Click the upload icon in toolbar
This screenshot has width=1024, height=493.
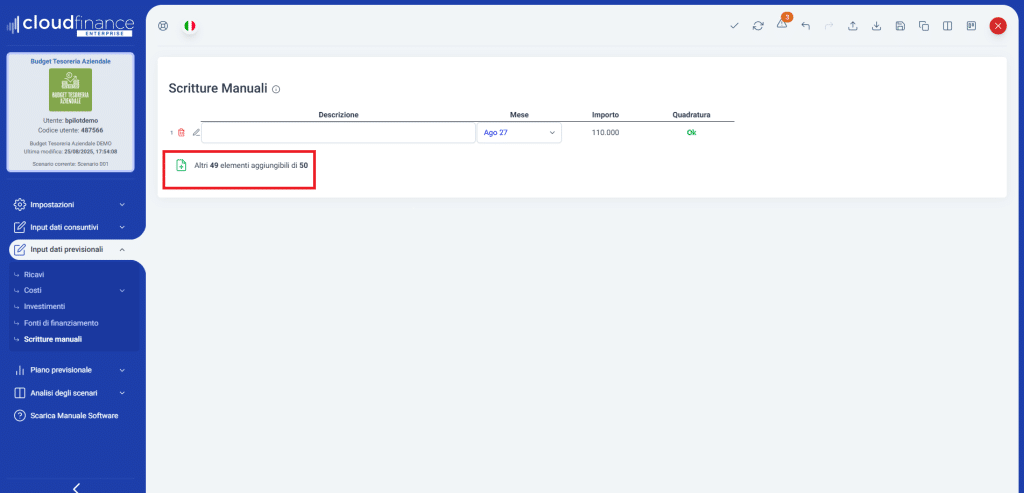point(853,26)
